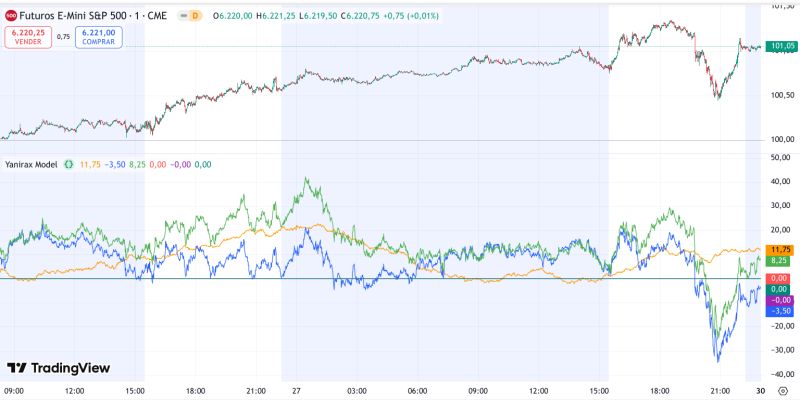Click the orange 11,75 price scale label
Image resolution: width=800 pixels, height=404 pixels.
click(x=778, y=249)
